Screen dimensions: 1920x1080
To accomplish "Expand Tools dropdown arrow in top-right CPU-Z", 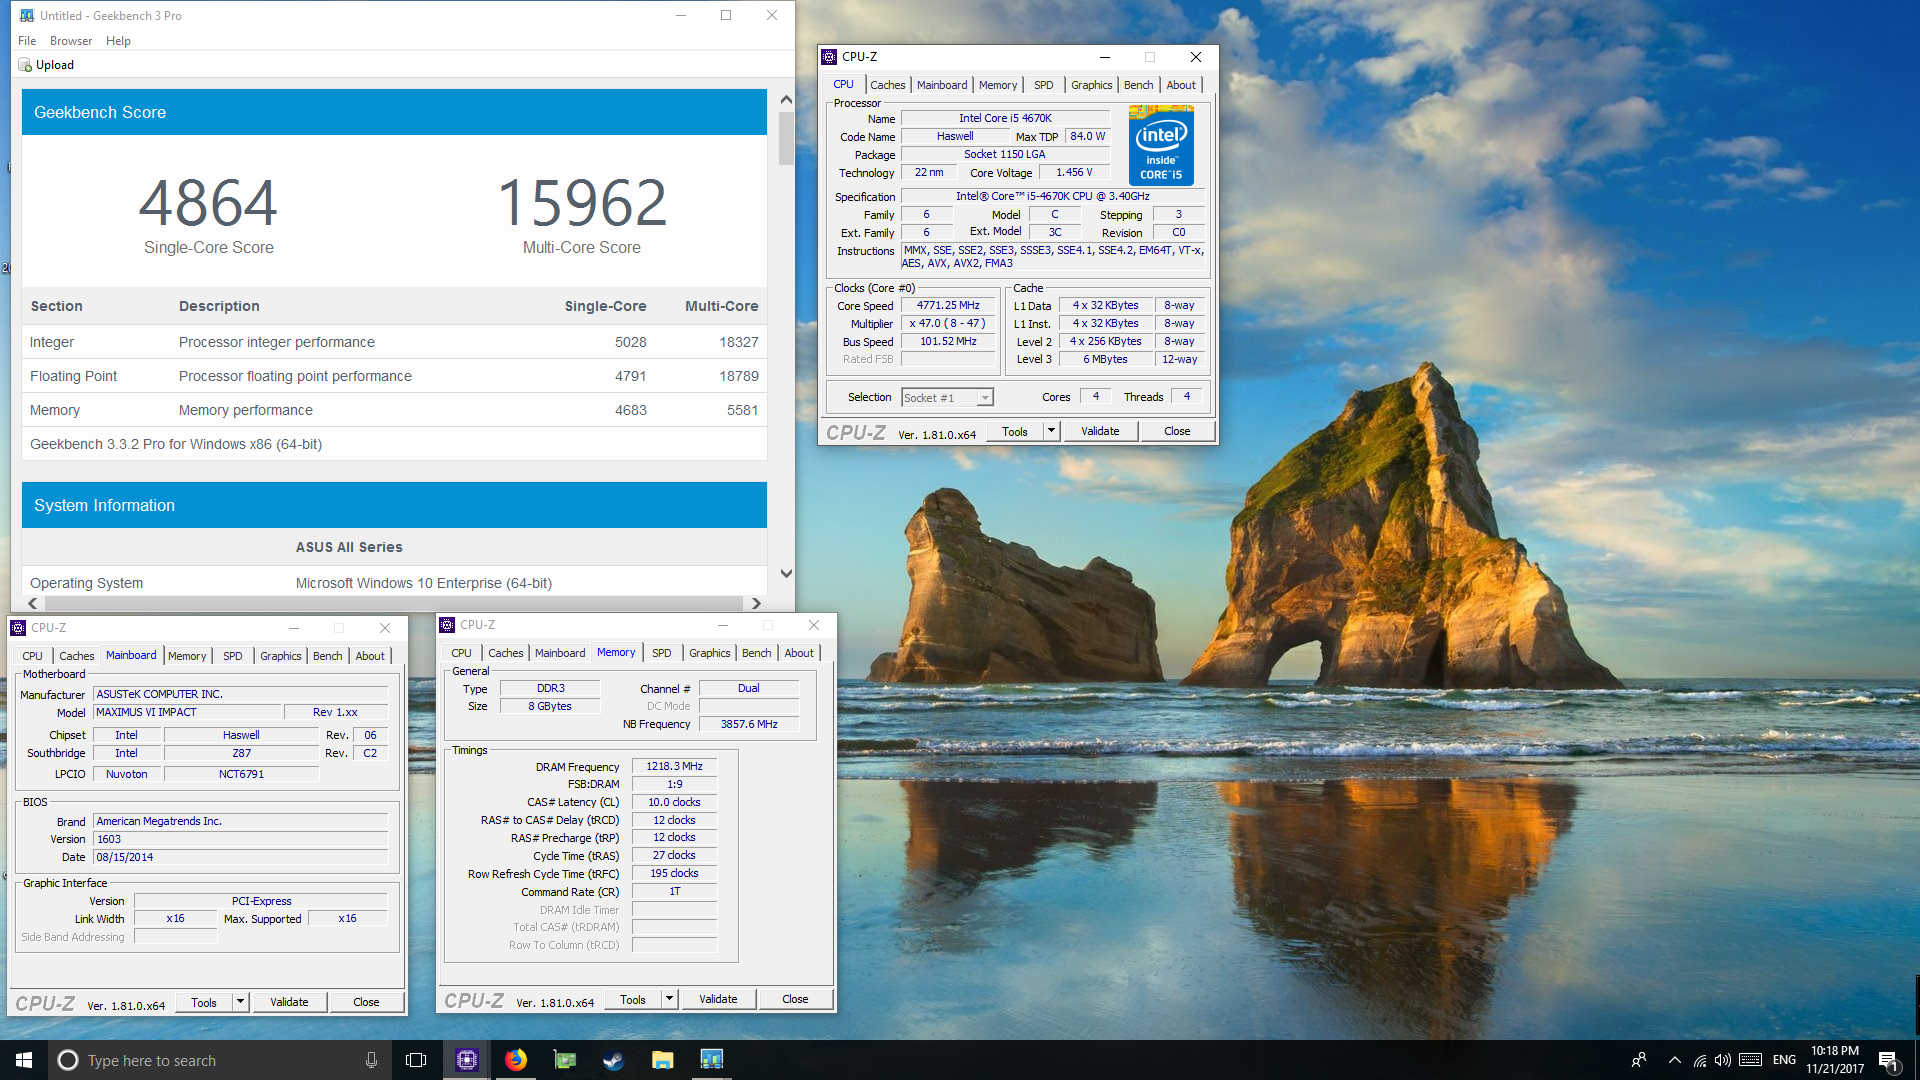I will point(1051,431).
